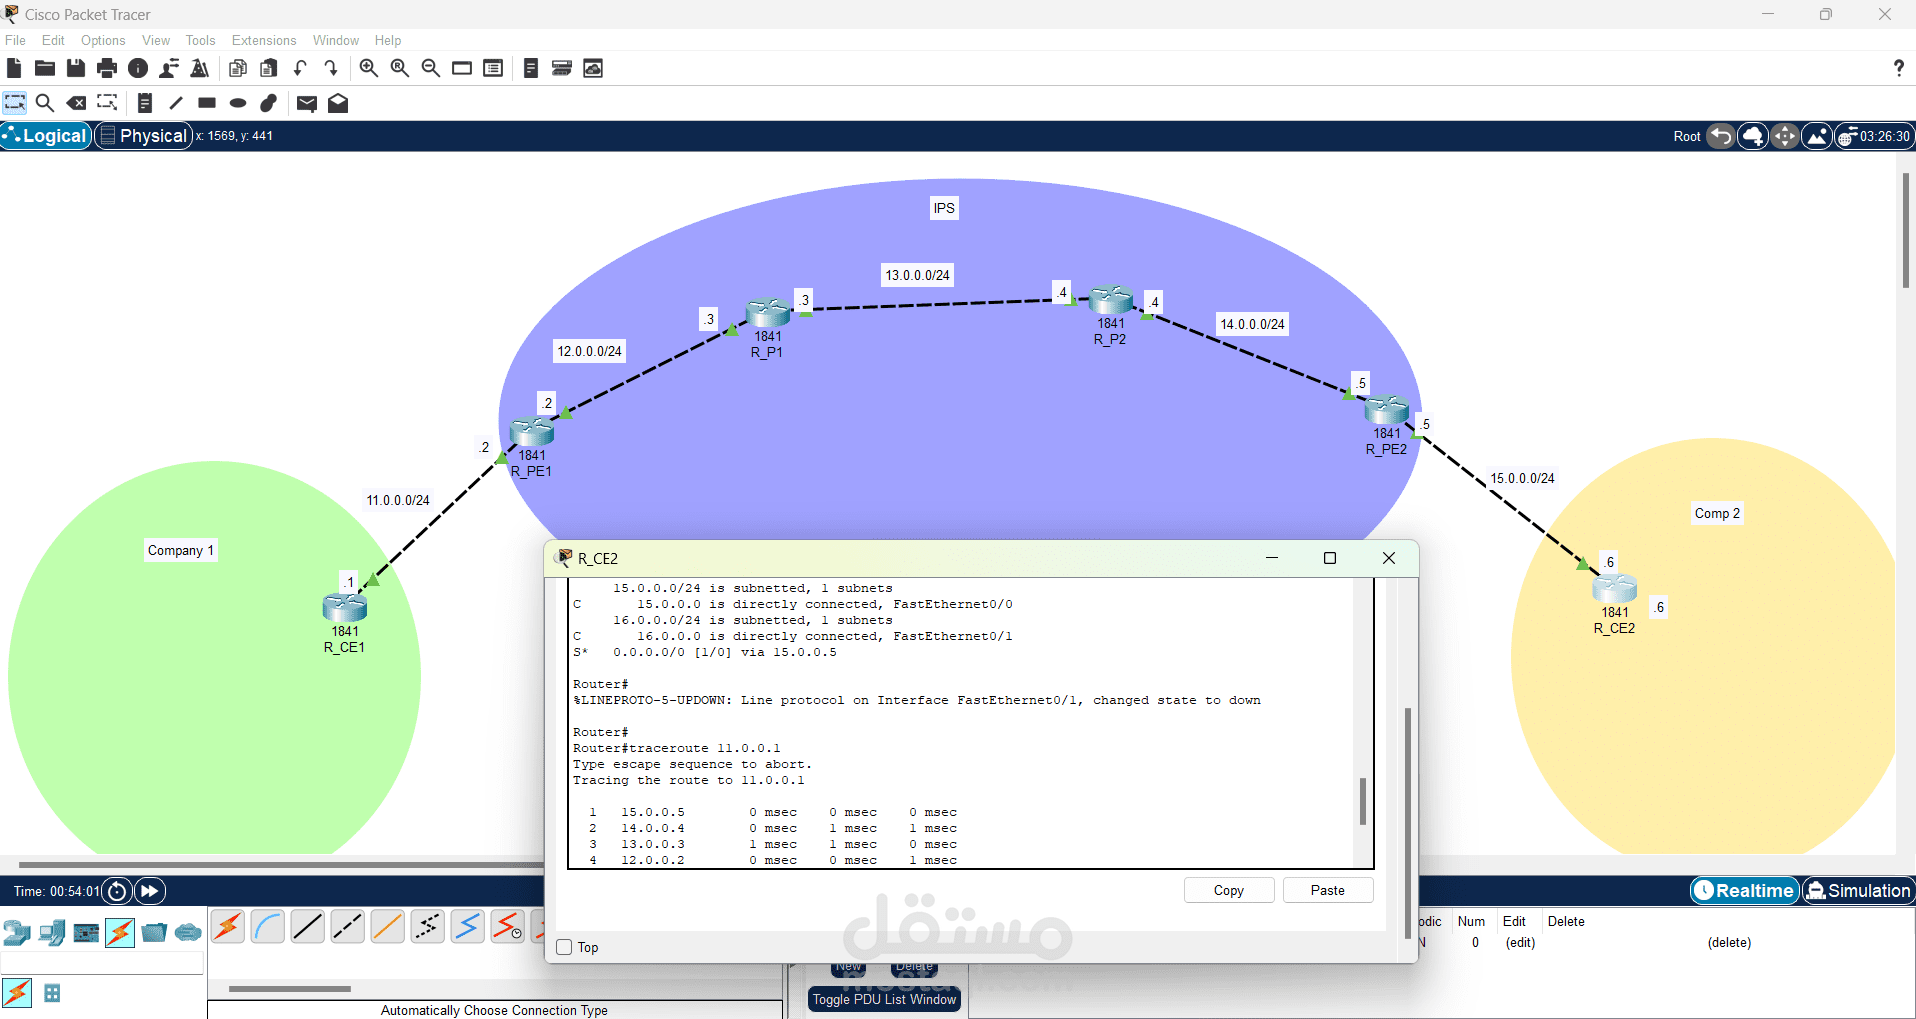Choose the copper straight-through cable
Screen dimensions: 1916x1019
(308, 927)
